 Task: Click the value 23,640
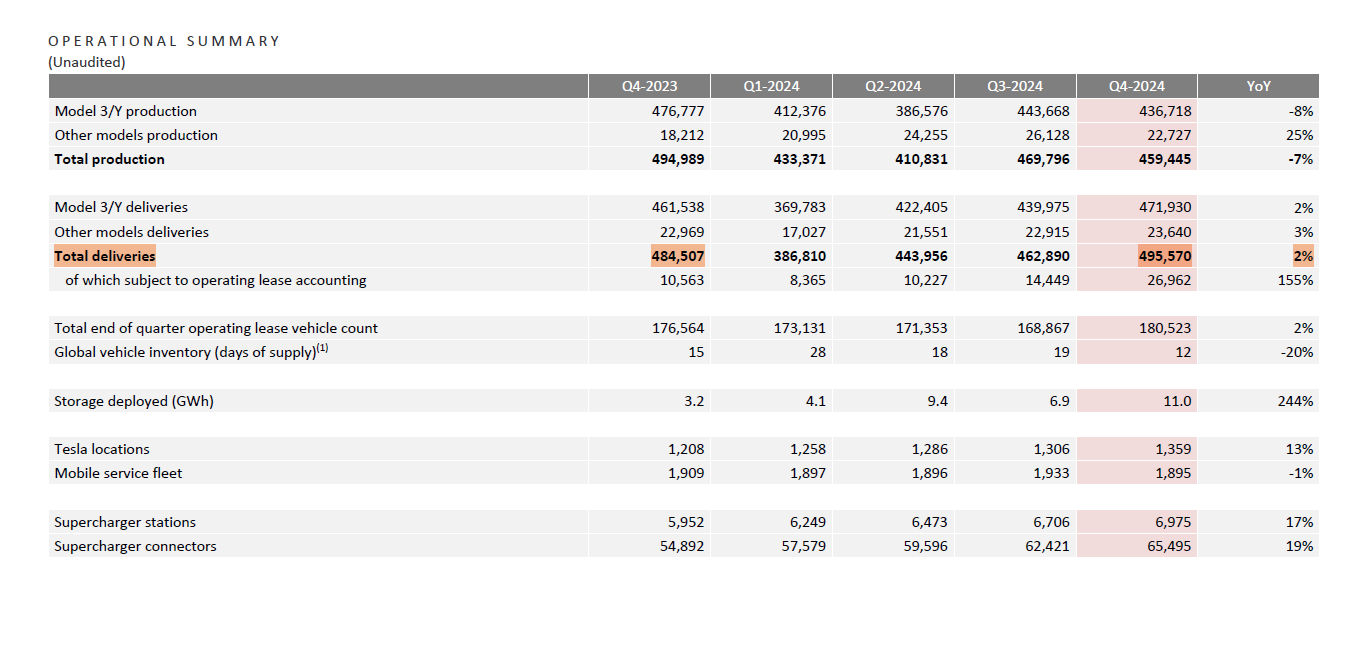tap(1170, 232)
